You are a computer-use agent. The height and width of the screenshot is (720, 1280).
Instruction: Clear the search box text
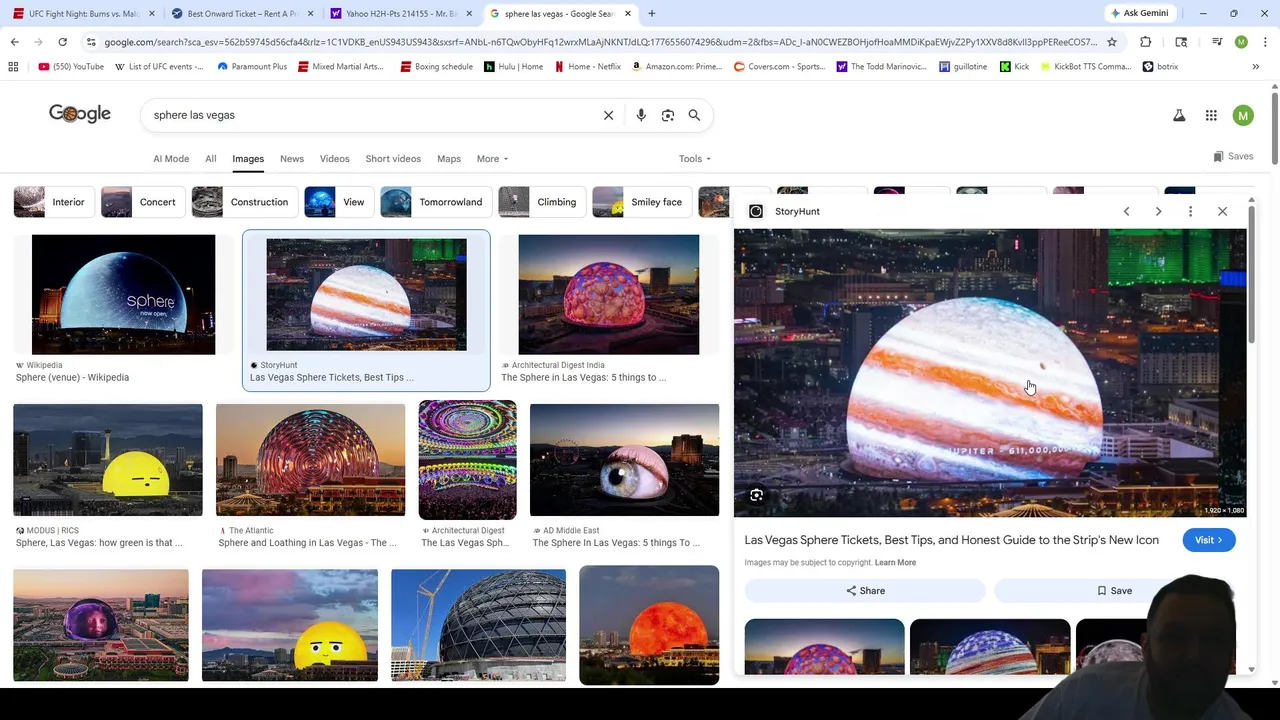click(608, 115)
